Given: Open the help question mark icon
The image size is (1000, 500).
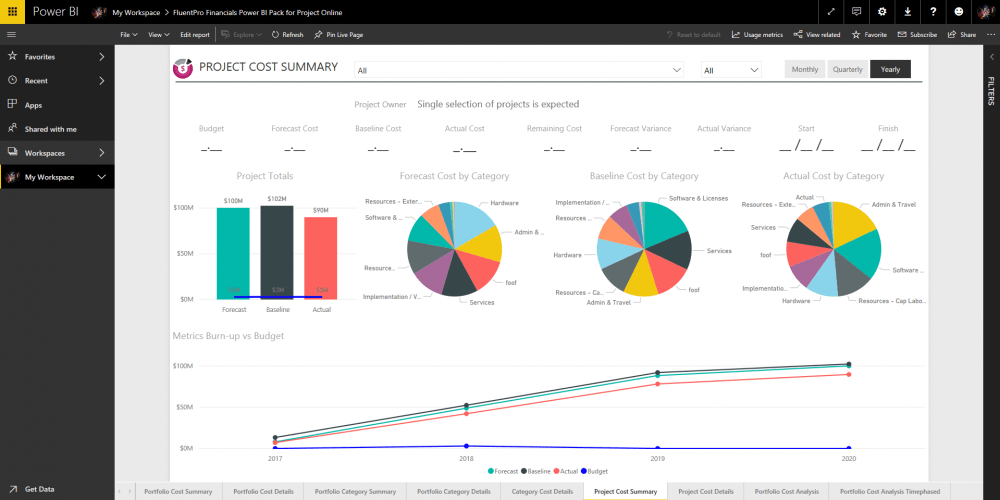Looking at the screenshot, I should [933, 12].
